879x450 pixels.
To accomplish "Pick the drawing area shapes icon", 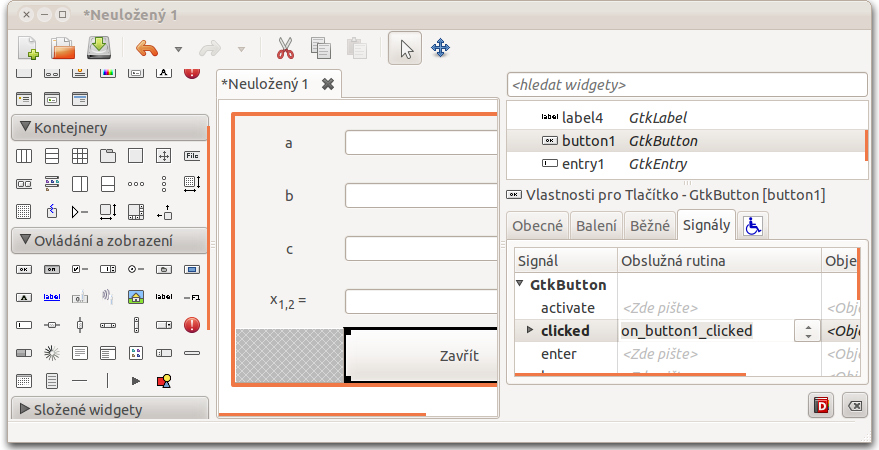I will pyautogui.click(x=164, y=382).
